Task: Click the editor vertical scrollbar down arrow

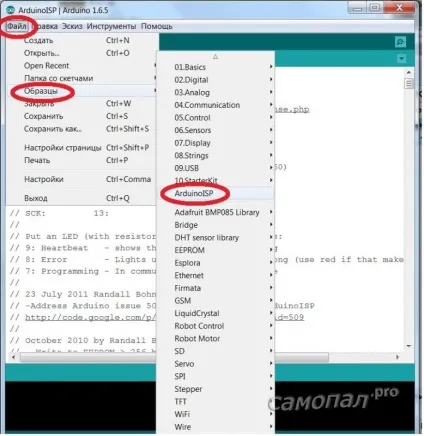Action: (409, 346)
